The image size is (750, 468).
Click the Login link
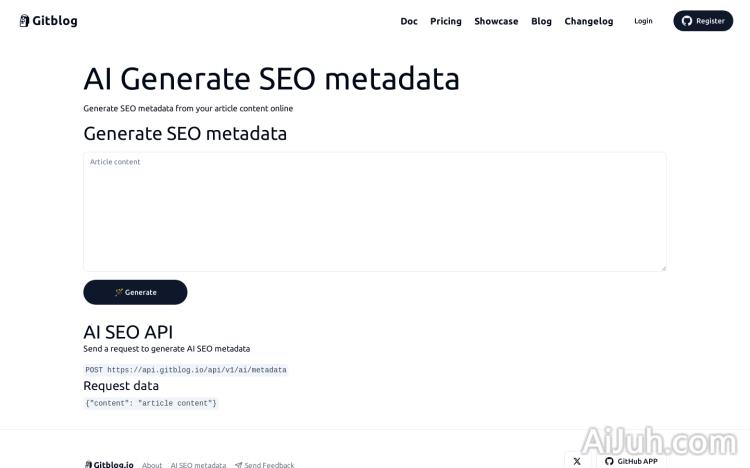click(643, 21)
